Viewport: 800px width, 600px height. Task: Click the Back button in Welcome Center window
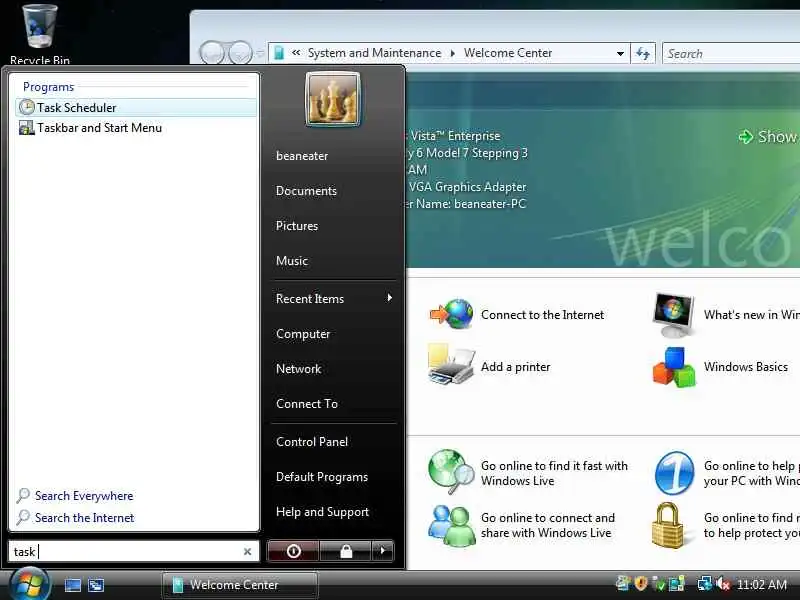tap(212, 53)
